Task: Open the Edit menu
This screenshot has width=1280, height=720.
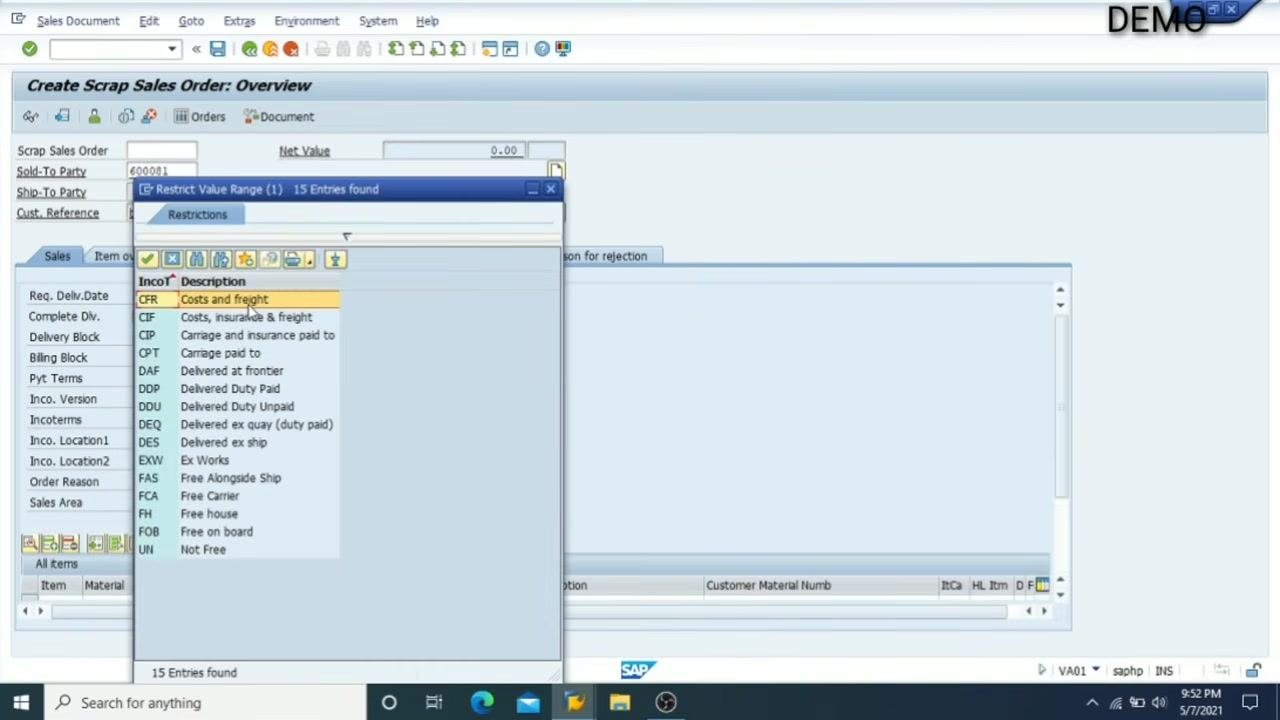Action: click(x=149, y=20)
